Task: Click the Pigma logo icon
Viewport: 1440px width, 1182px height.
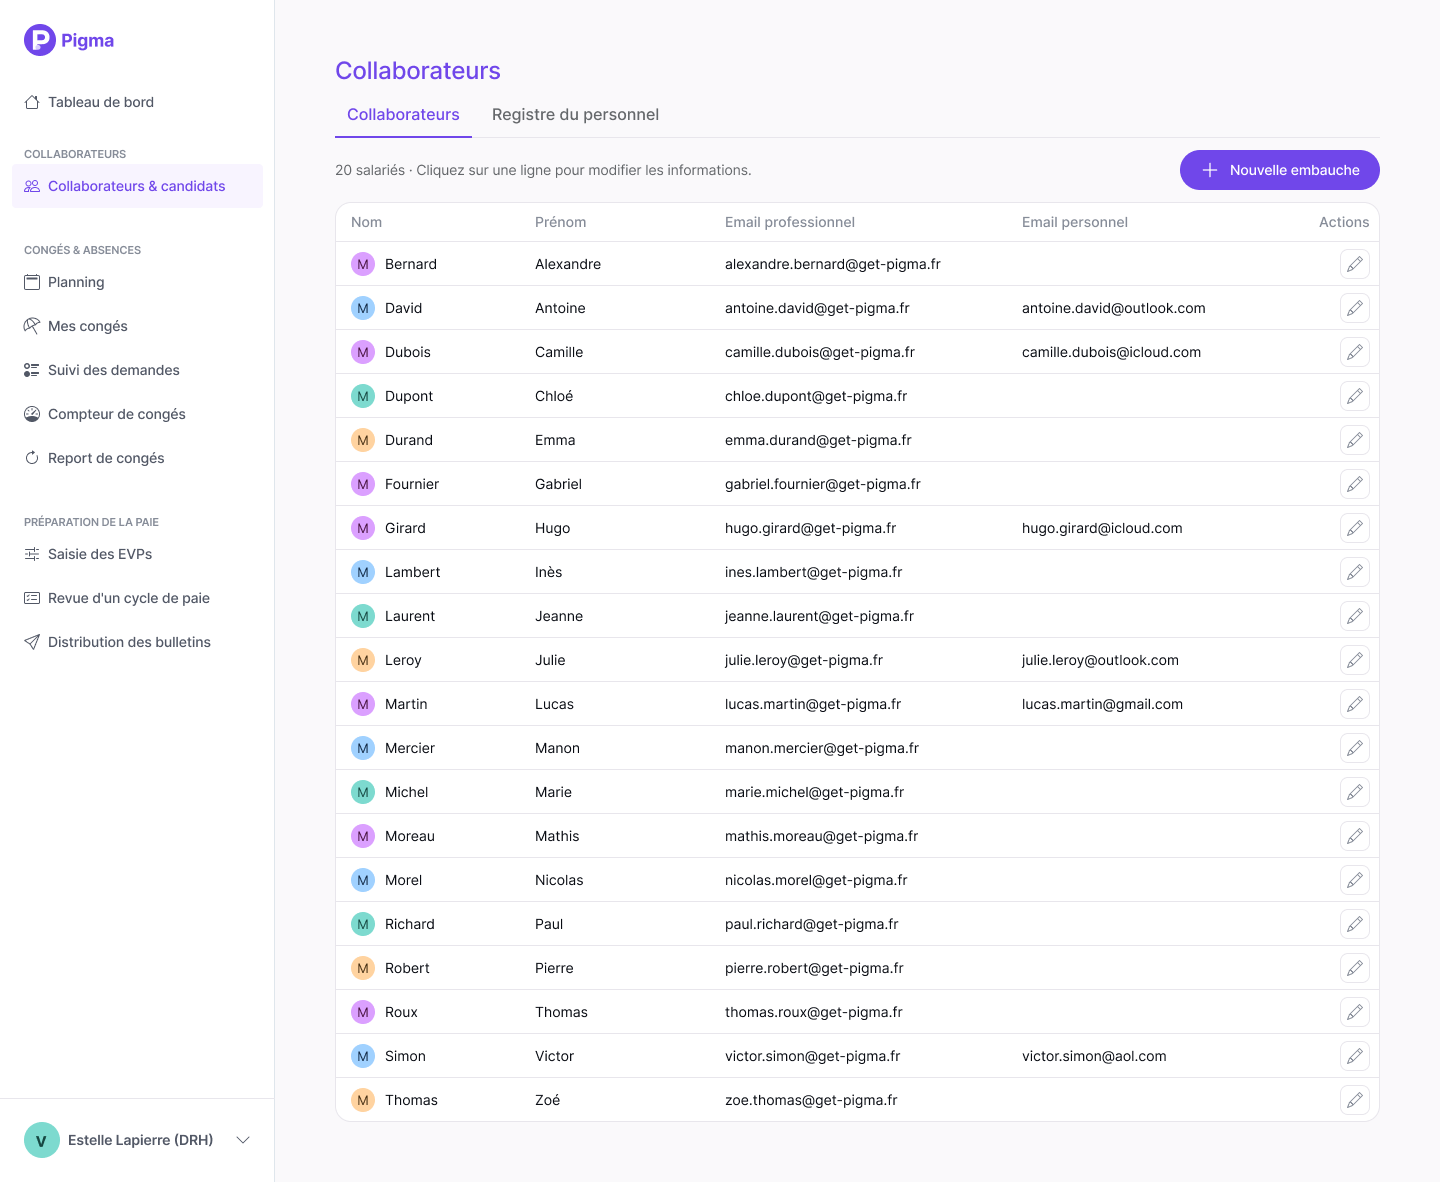Action: 40,40
